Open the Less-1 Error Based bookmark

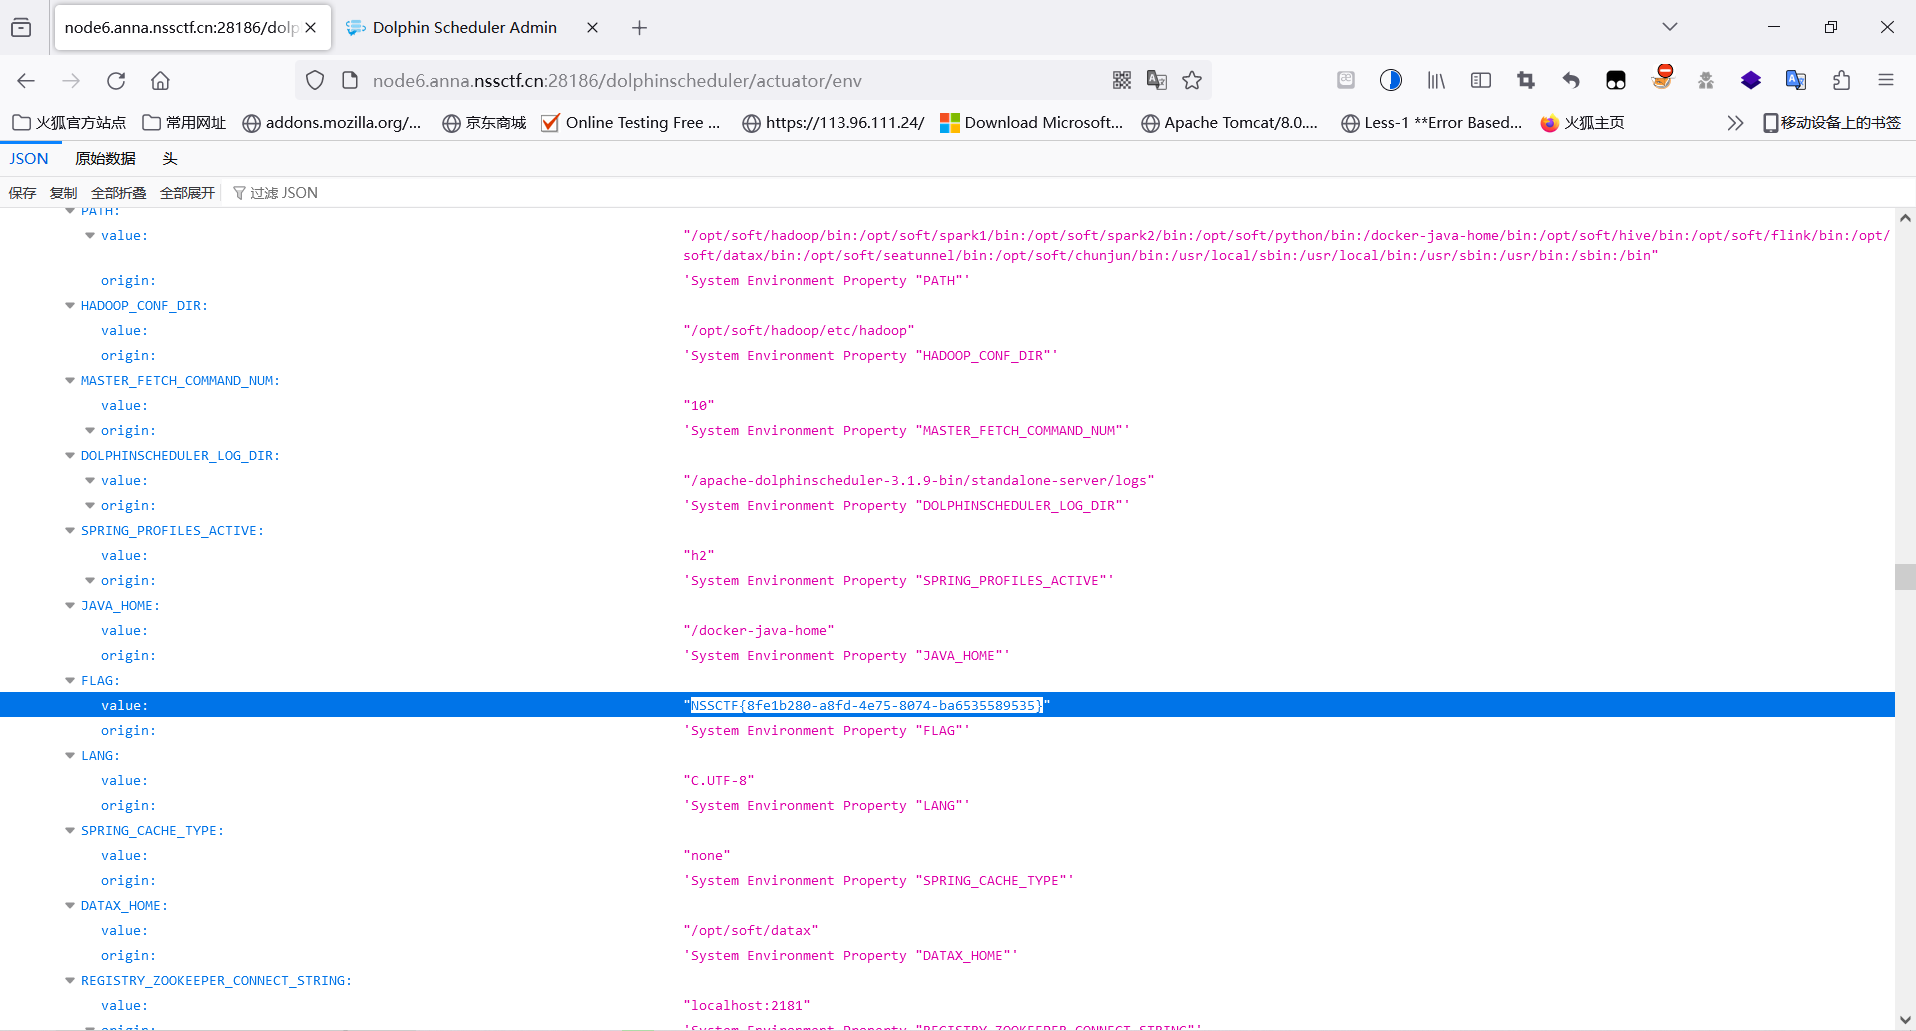(x=1431, y=123)
